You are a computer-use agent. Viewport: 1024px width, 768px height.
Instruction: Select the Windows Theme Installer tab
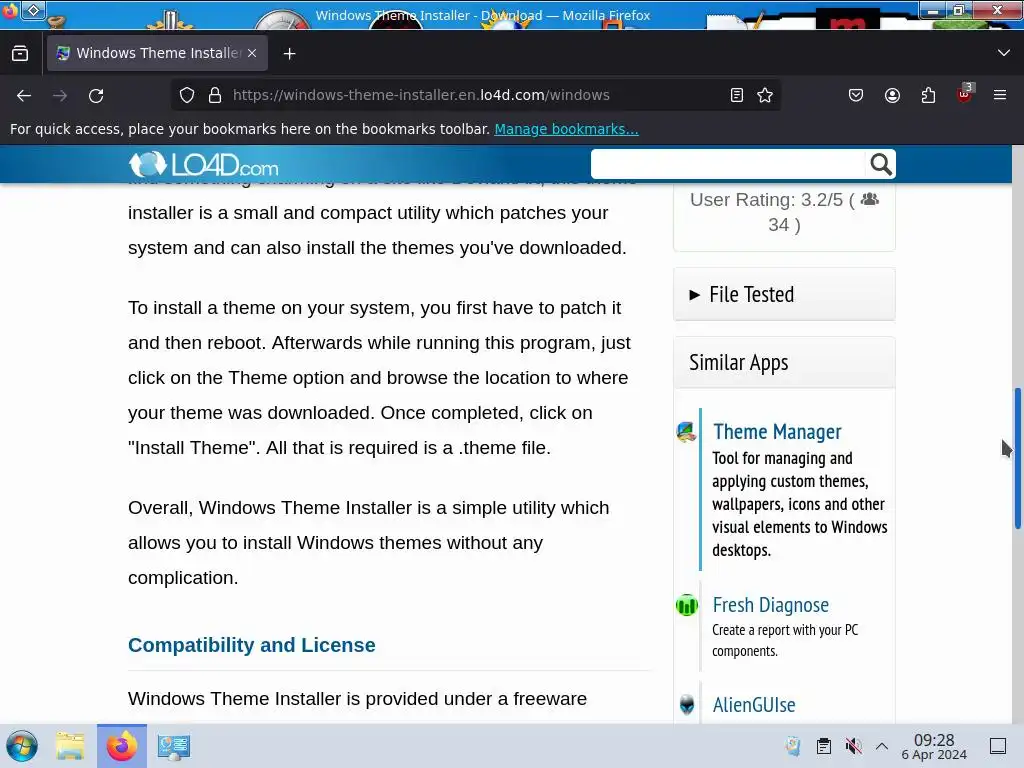pyautogui.click(x=157, y=53)
